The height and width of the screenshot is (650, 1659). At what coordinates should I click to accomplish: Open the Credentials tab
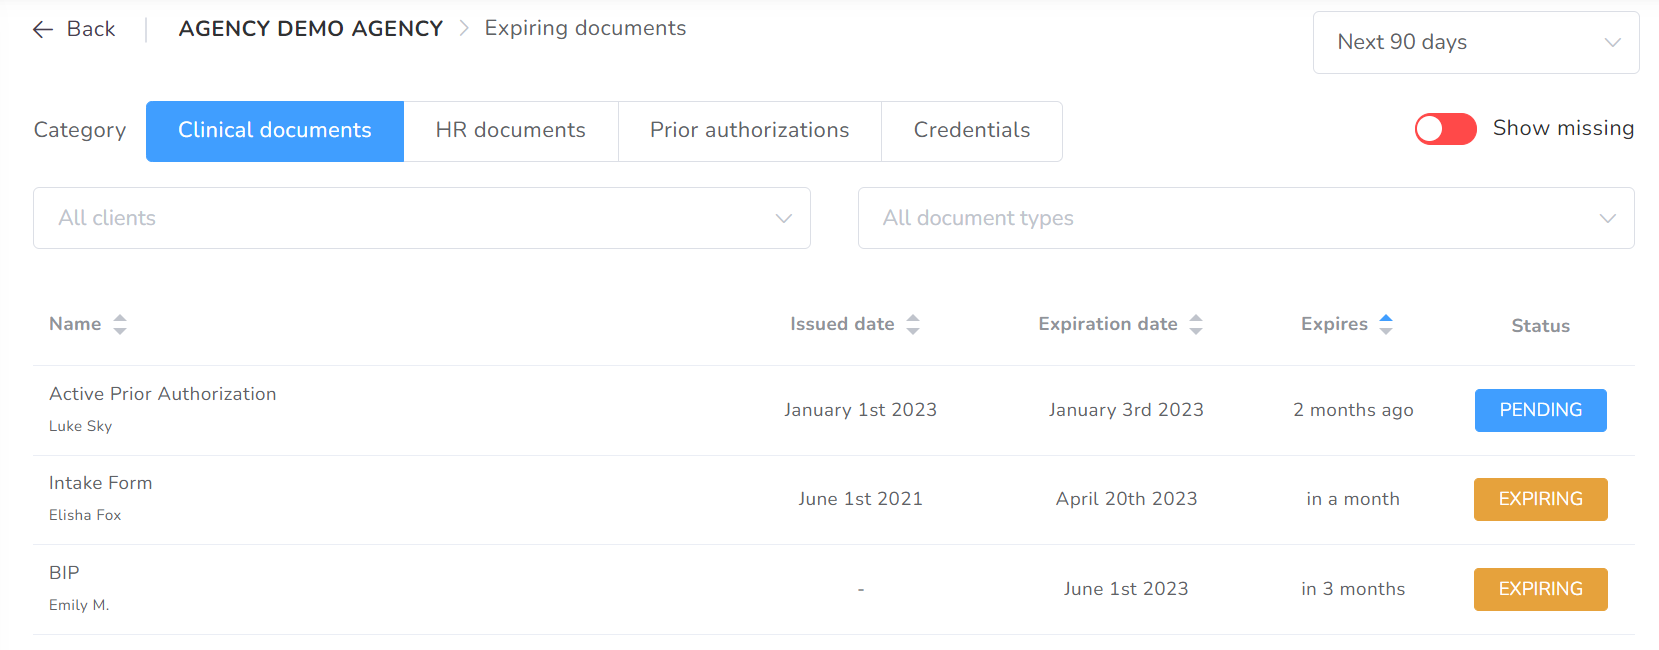[971, 131]
